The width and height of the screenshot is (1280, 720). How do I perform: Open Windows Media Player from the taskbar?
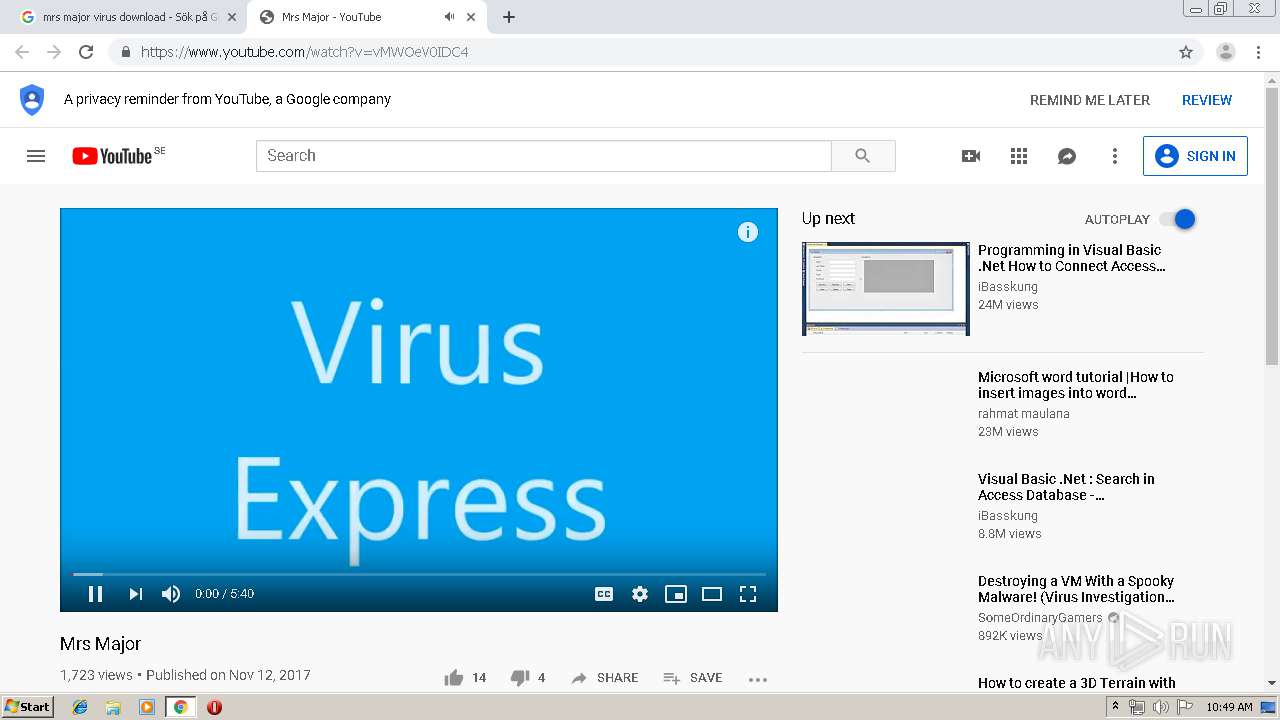[147, 707]
